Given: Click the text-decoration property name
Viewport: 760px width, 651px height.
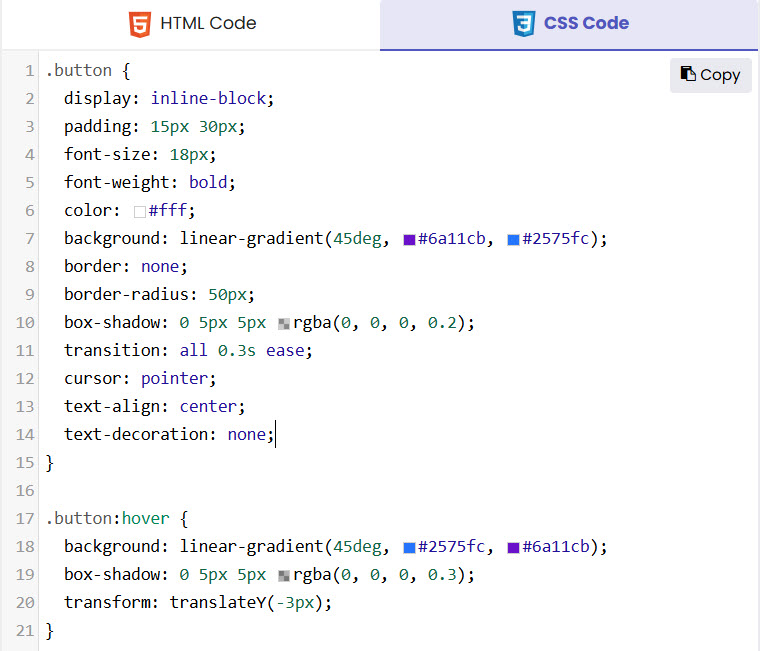Looking at the screenshot, I should pyautogui.click(x=136, y=435).
